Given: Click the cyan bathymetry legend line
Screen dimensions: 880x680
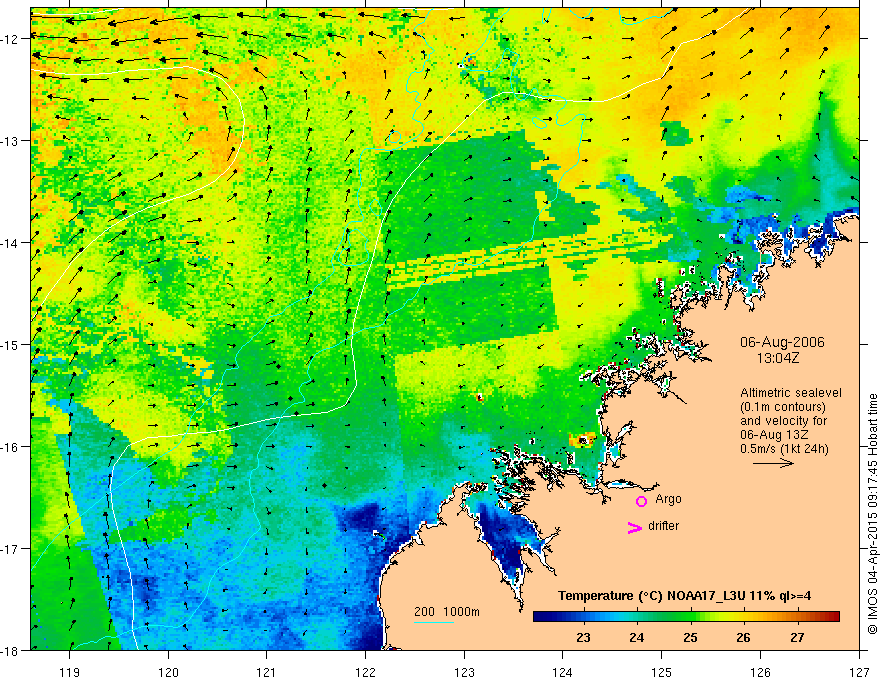Looking at the screenshot, I should [x=433, y=622].
